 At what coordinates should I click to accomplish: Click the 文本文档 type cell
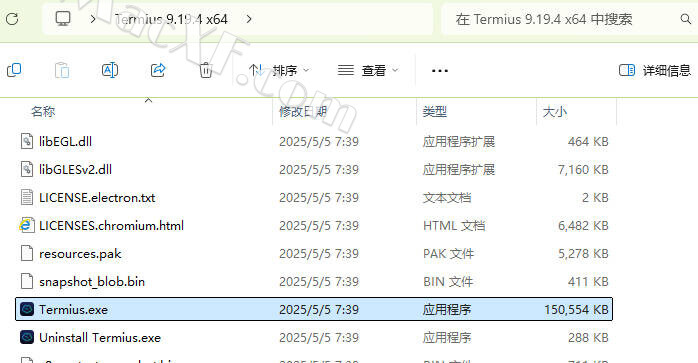click(447, 198)
